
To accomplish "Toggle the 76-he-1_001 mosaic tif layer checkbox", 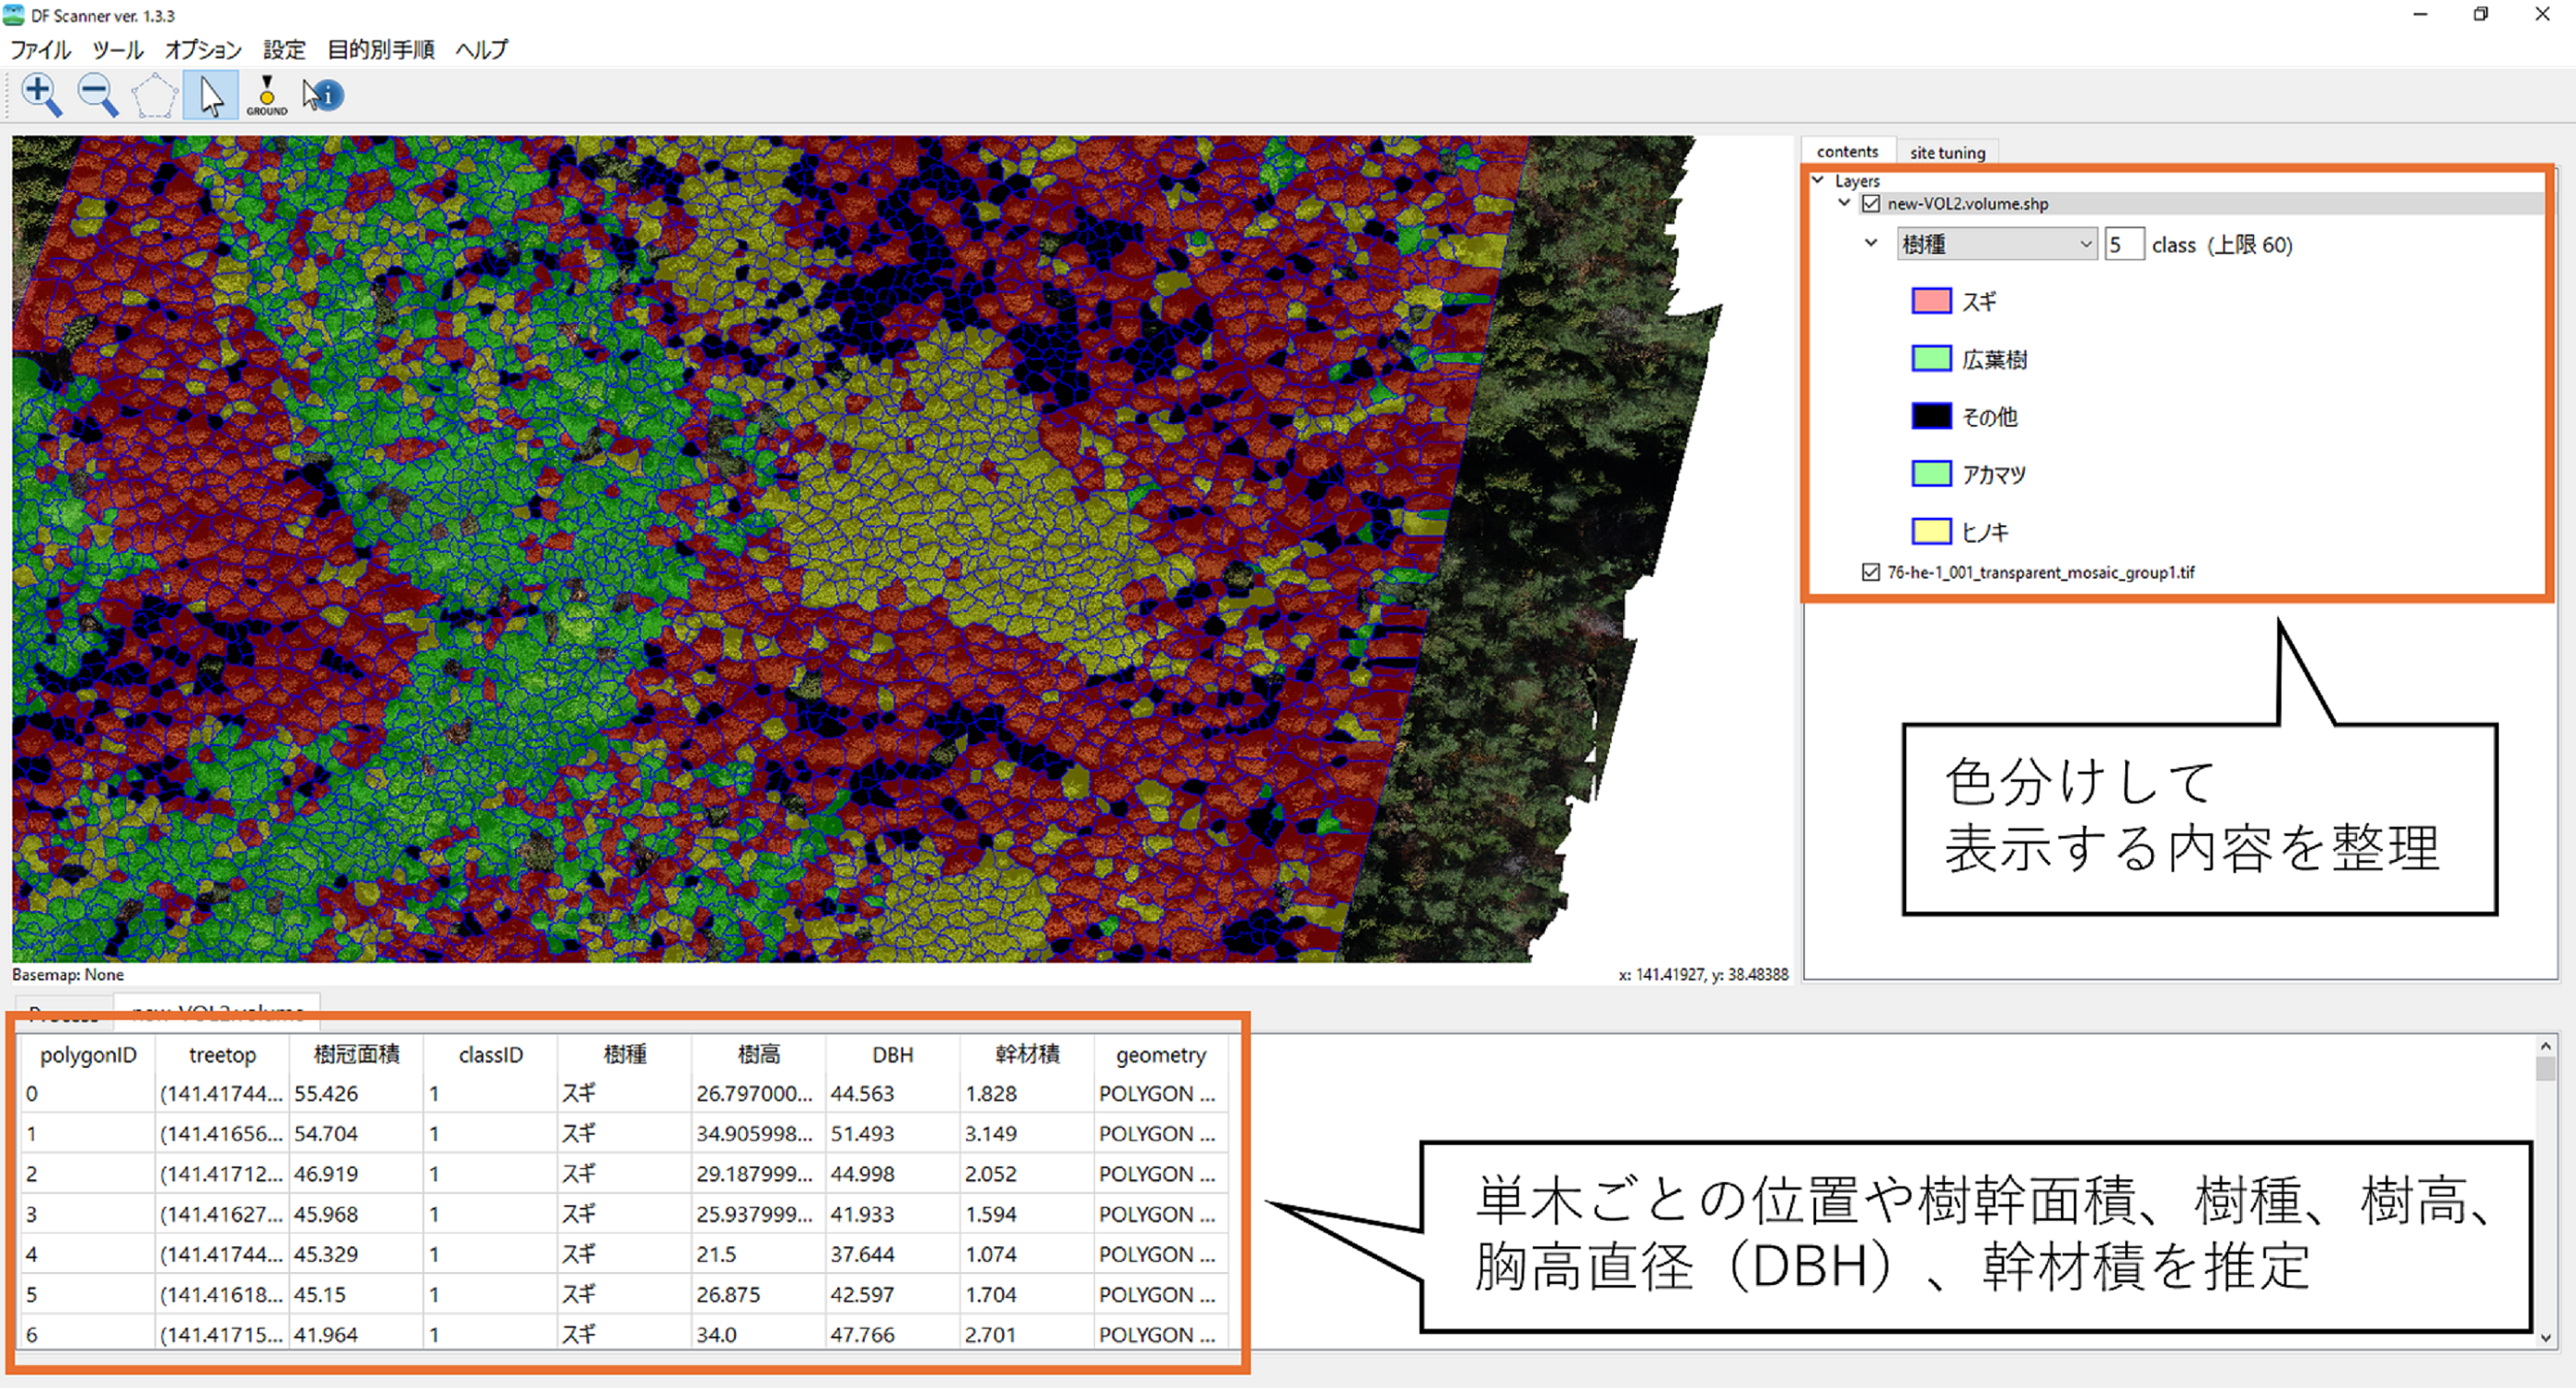I will 1871,572.
